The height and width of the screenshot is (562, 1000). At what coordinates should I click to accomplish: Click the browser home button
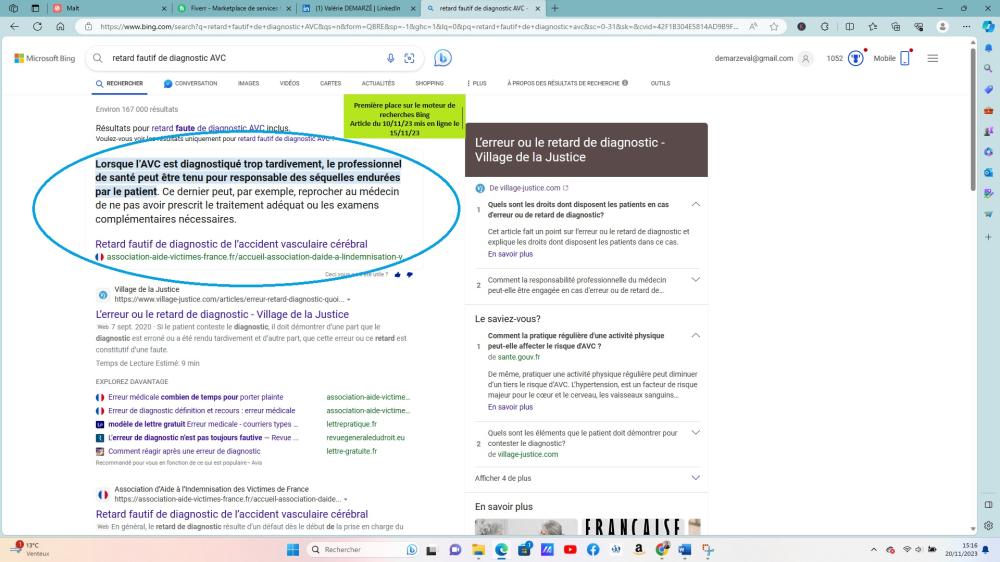(61, 27)
